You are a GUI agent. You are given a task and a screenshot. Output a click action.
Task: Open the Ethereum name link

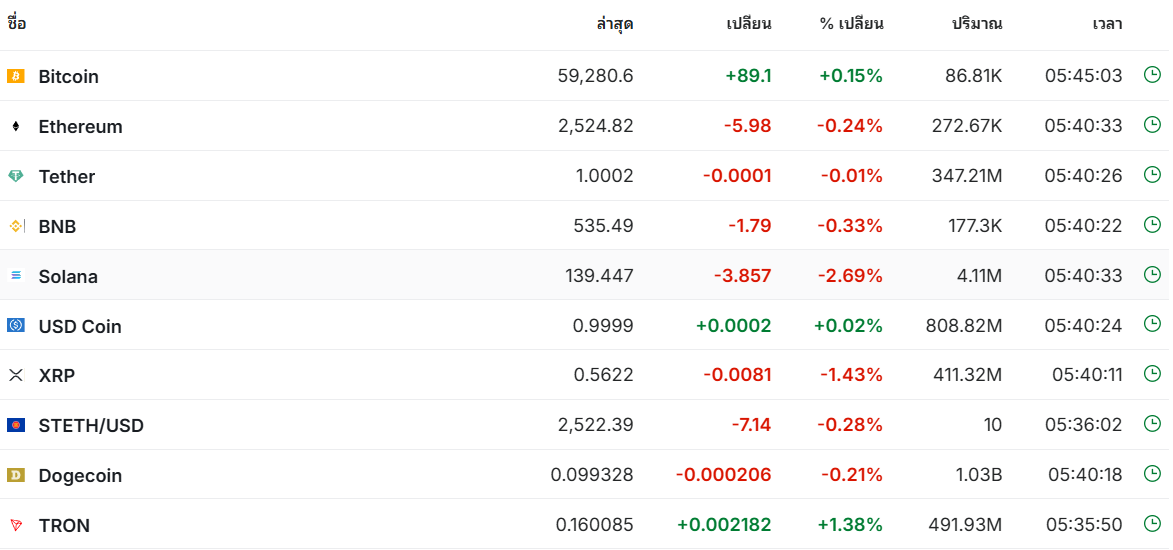click(80, 127)
